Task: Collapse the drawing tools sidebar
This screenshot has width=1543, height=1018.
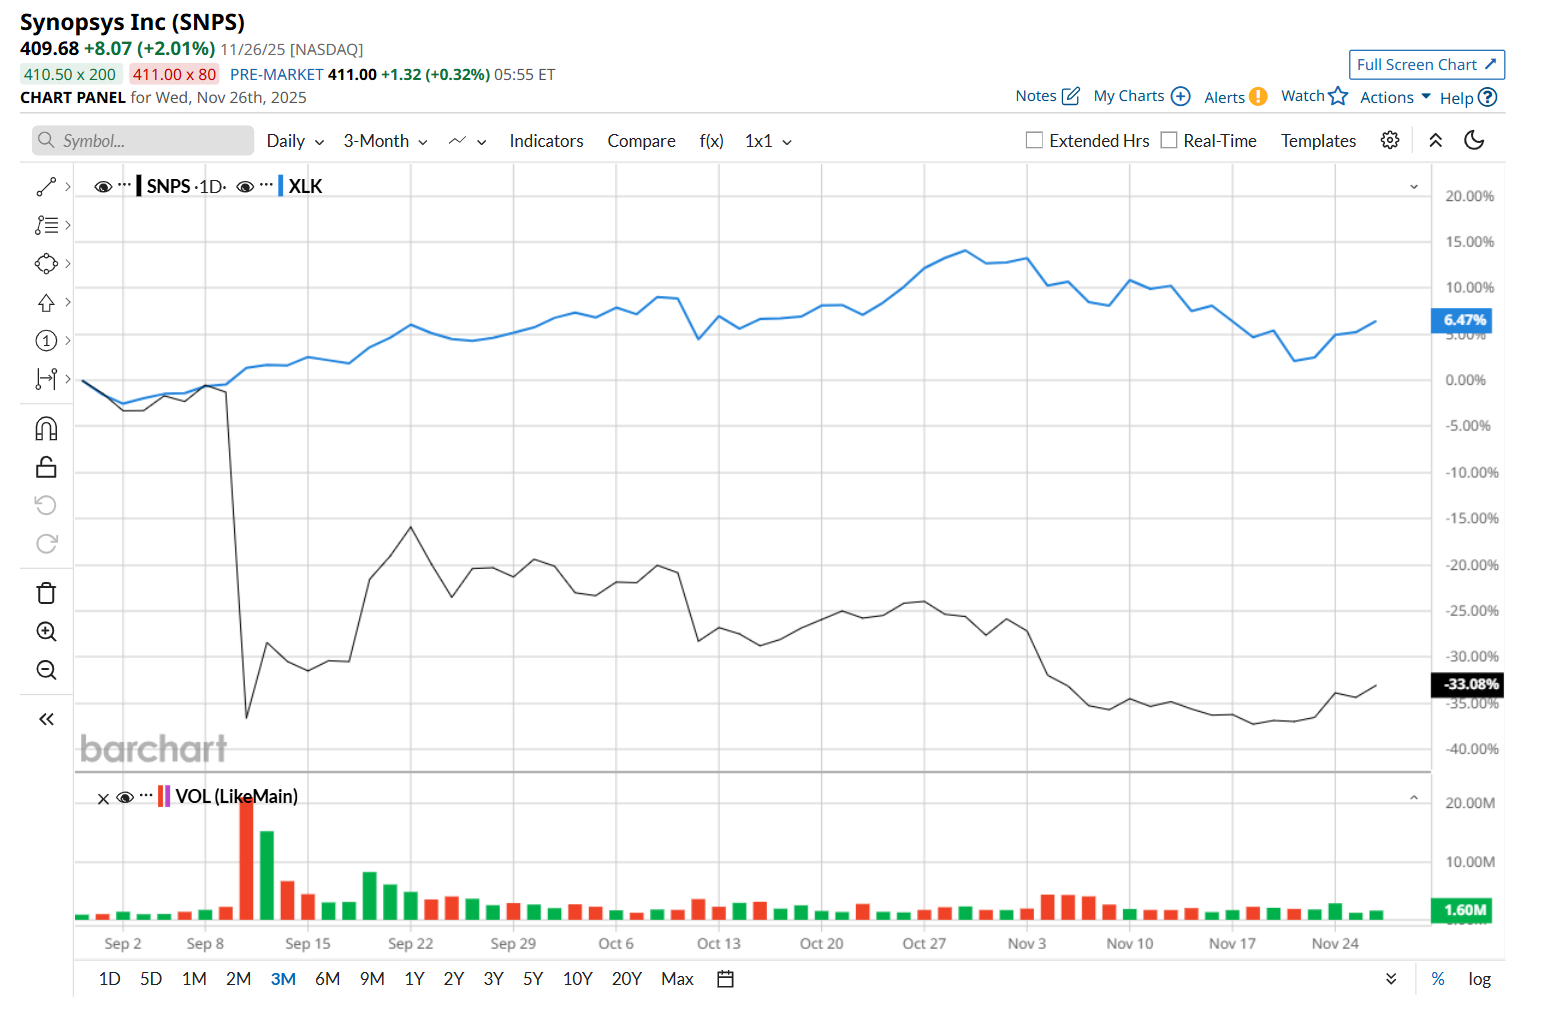Action: [x=46, y=719]
